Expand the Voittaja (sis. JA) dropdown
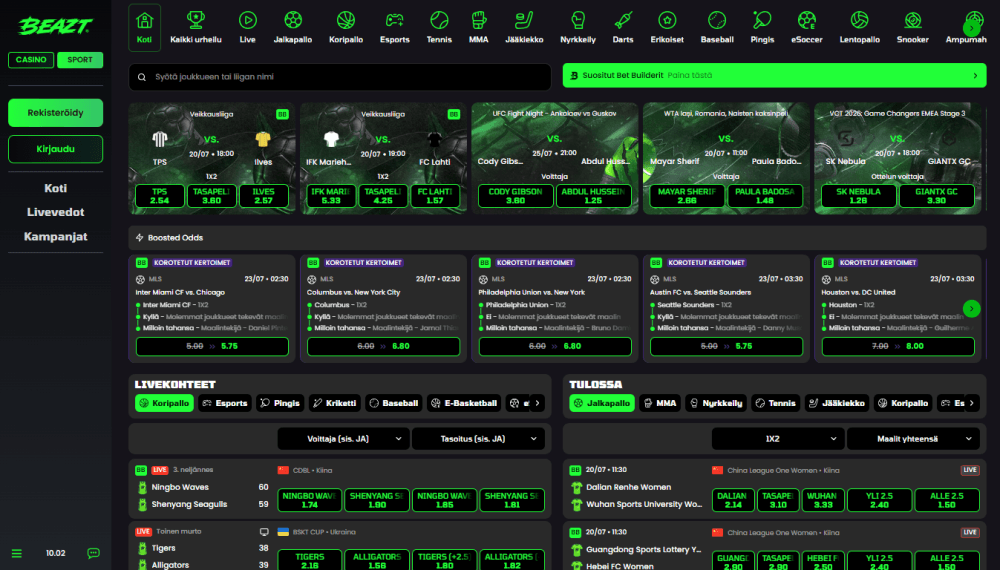This screenshot has width=1000, height=570. pyautogui.click(x=342, y=439)
